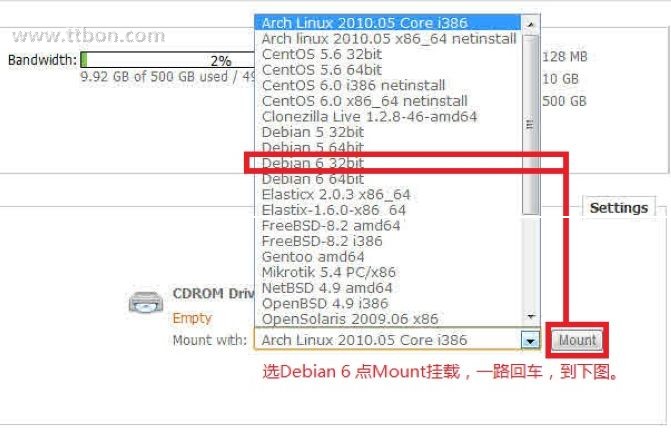Viewport: 671px width, 435px height.
Task: Click the Mount with combo box field
Action: [x=397, y=340]
